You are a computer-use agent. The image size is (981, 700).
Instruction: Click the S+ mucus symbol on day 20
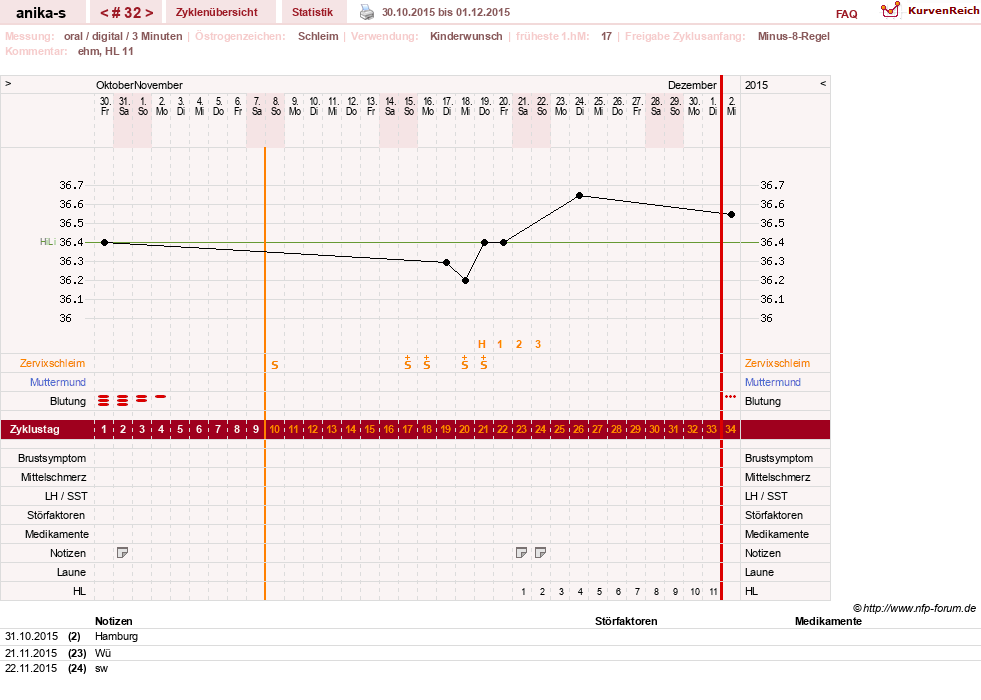click(465, 363)
